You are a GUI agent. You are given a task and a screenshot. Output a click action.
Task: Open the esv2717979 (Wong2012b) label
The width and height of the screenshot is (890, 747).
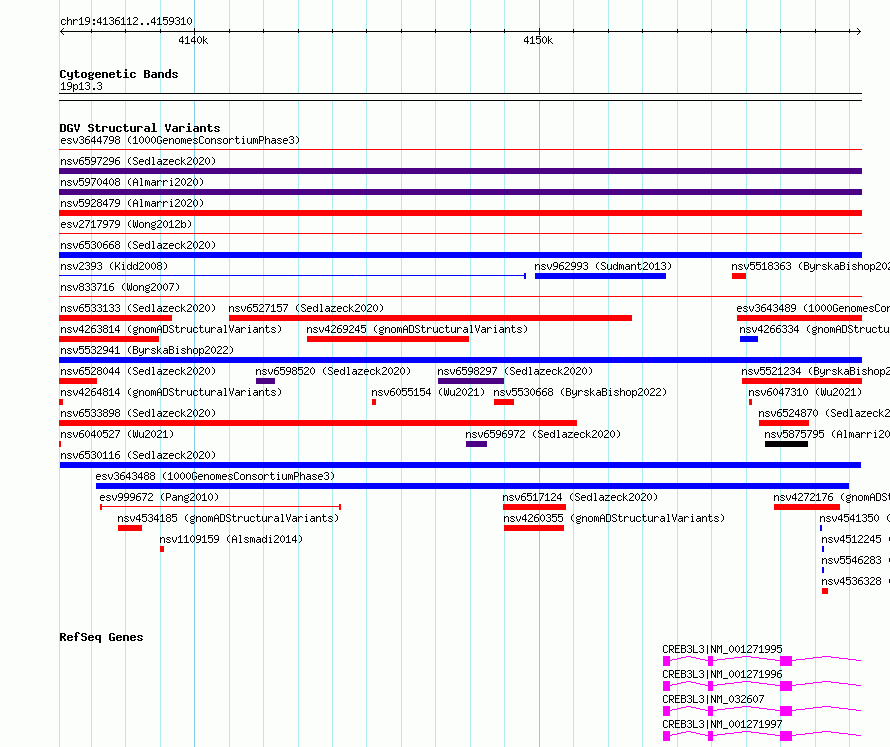click(126, 224)
